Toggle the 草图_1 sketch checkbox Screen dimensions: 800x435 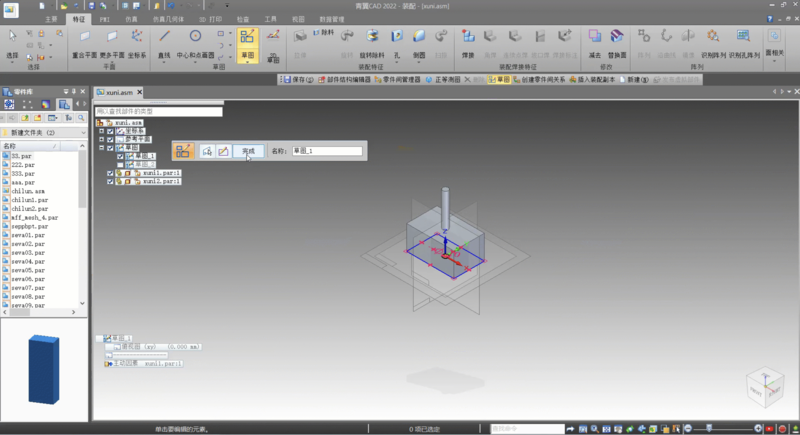coord(121,156)
